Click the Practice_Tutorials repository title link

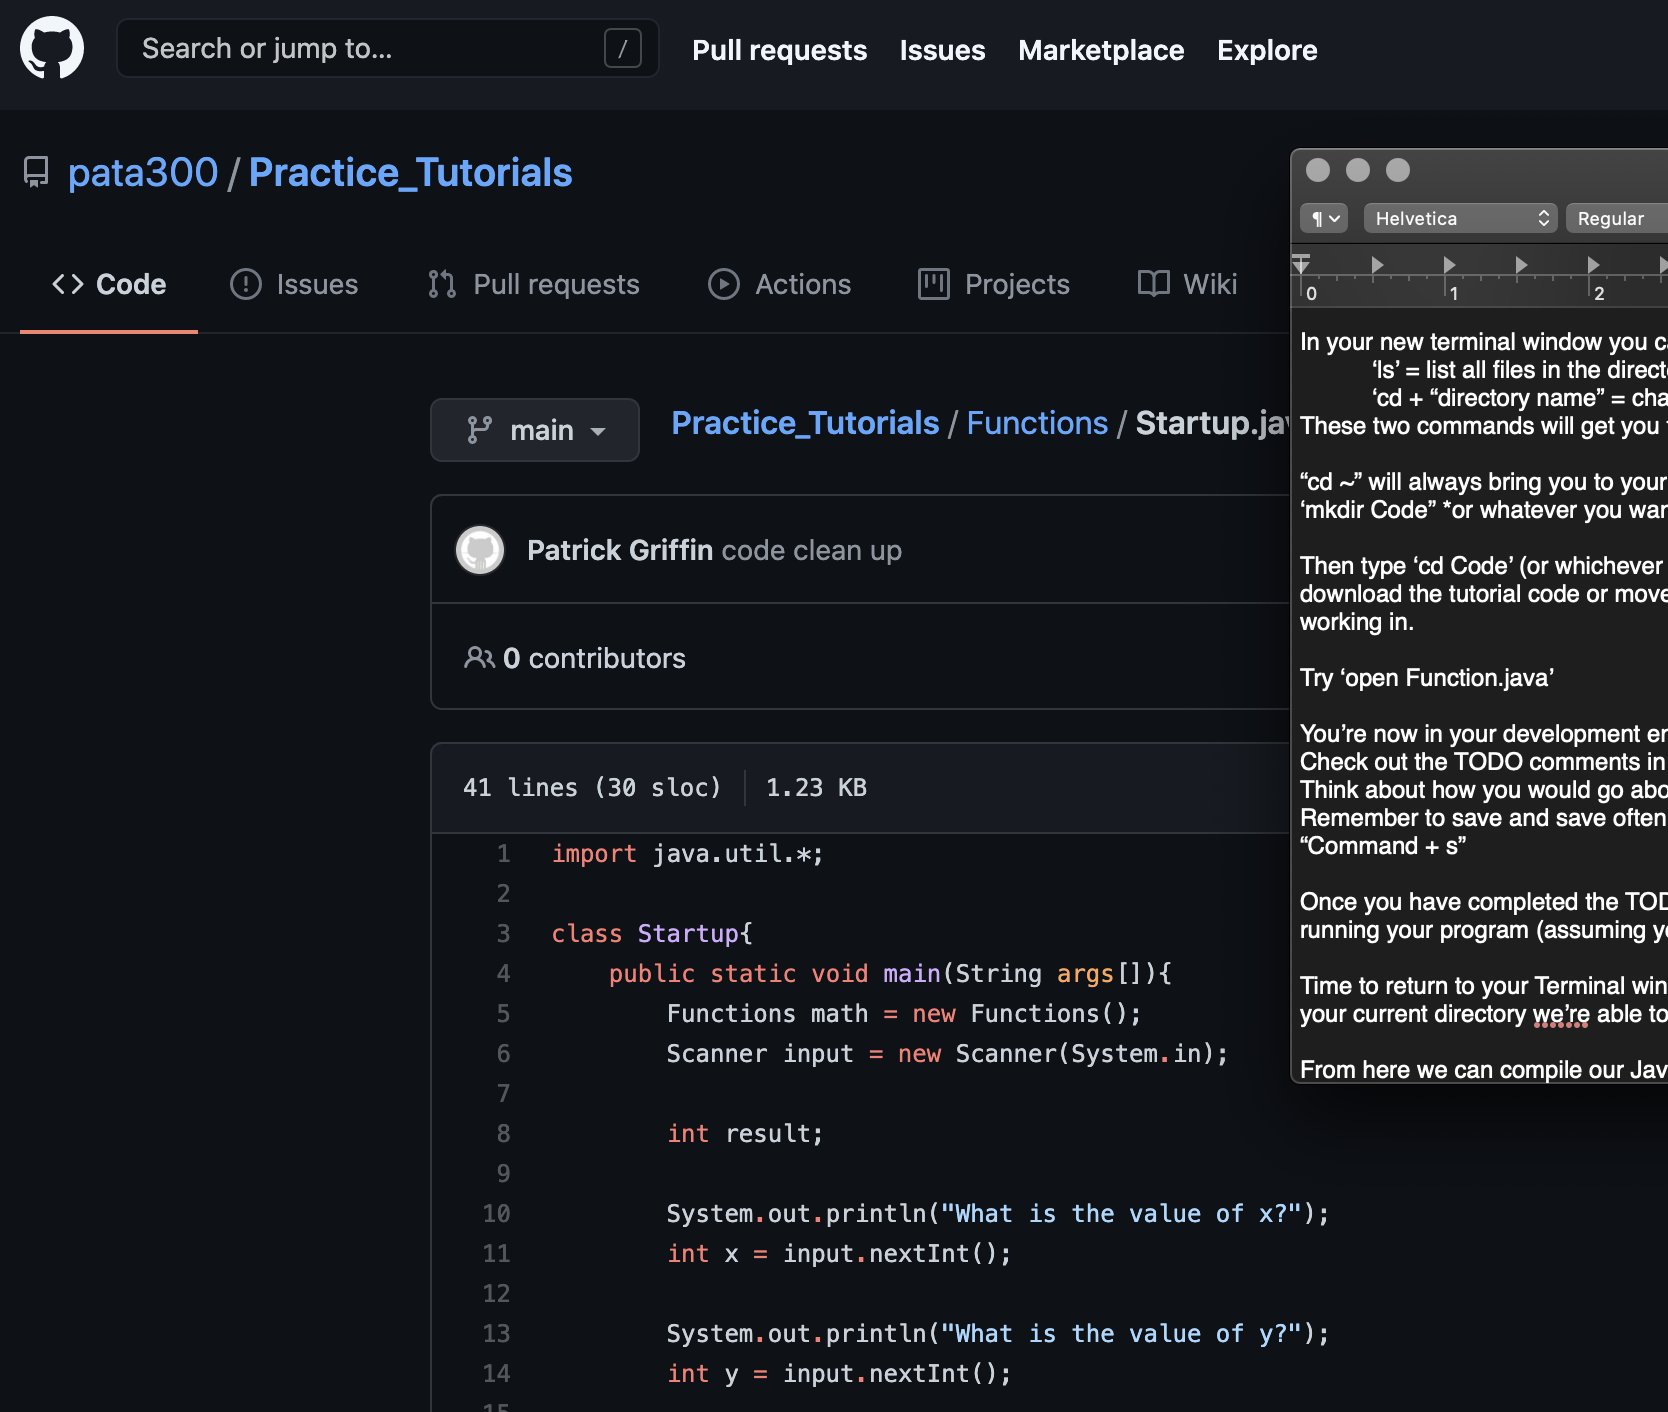pyautogui.click(x=411, y=172)
